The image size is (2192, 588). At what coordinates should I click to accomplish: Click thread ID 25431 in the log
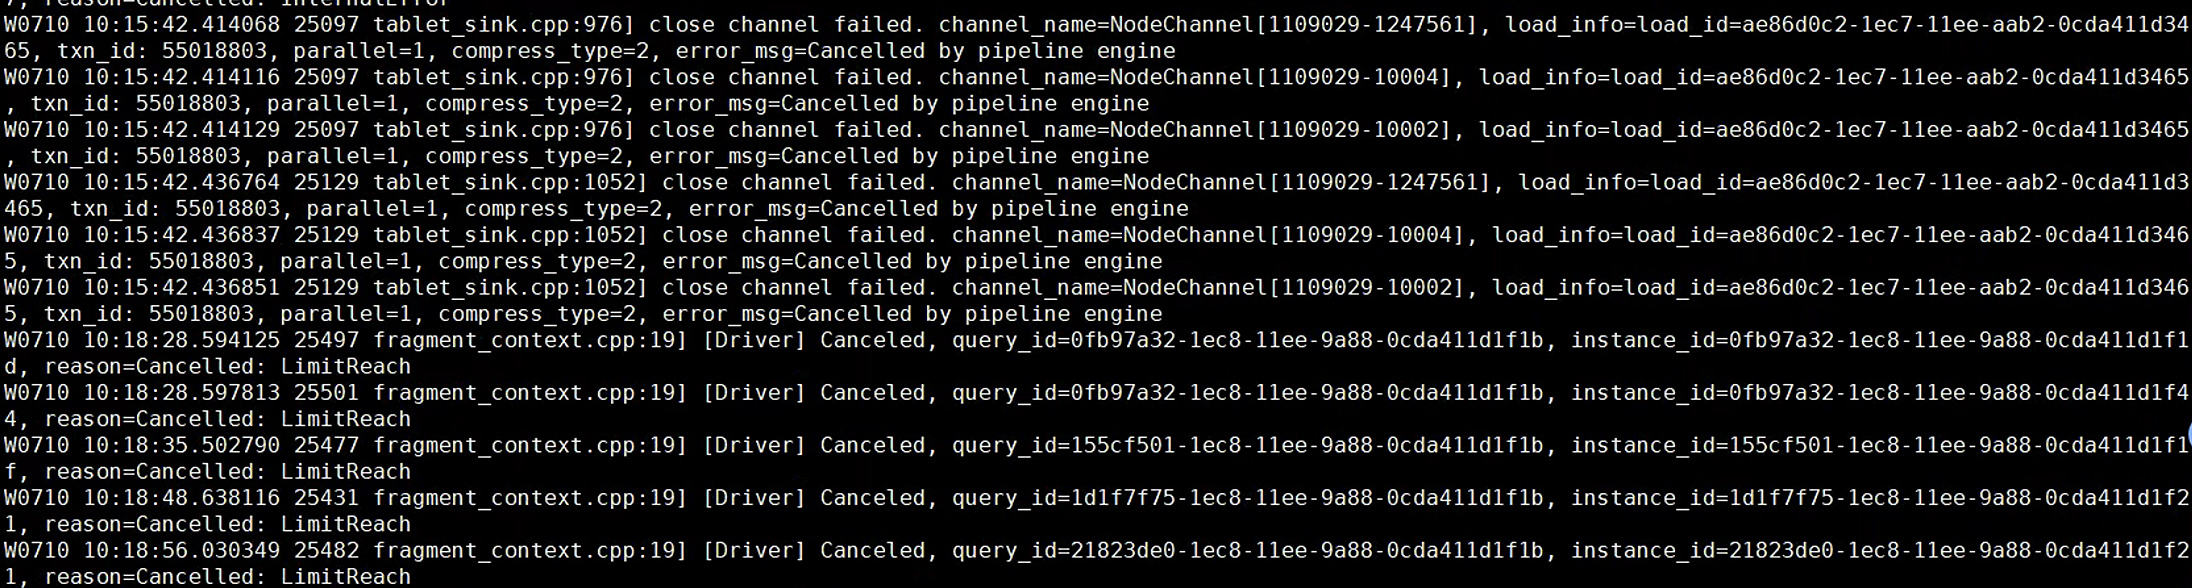326,498
